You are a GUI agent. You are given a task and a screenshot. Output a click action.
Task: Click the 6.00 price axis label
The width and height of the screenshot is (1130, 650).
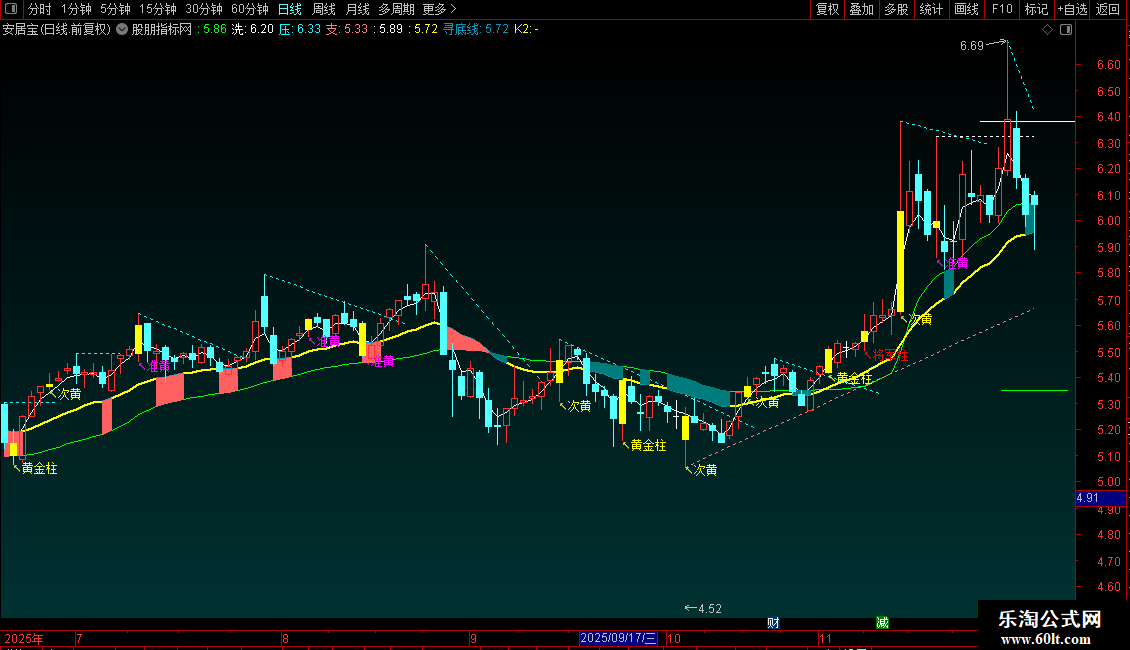click(1108, 221)
